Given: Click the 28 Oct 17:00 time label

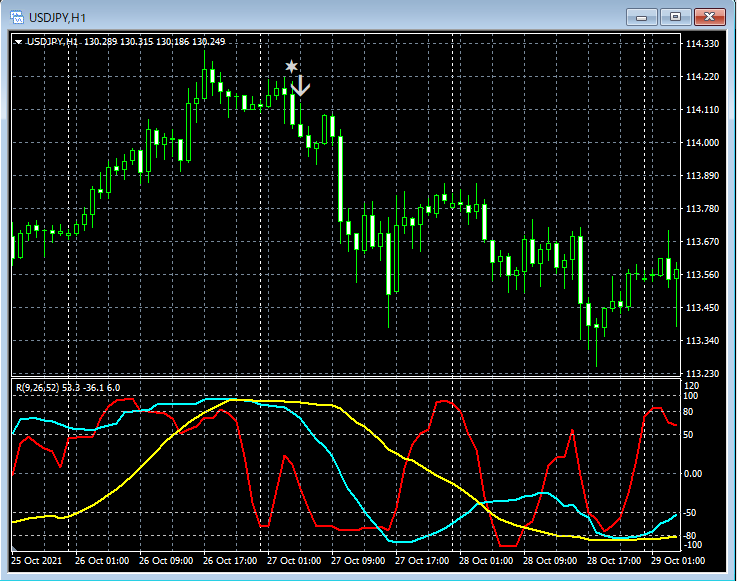Looking at the screenshot, I should [x=614, y=561].
